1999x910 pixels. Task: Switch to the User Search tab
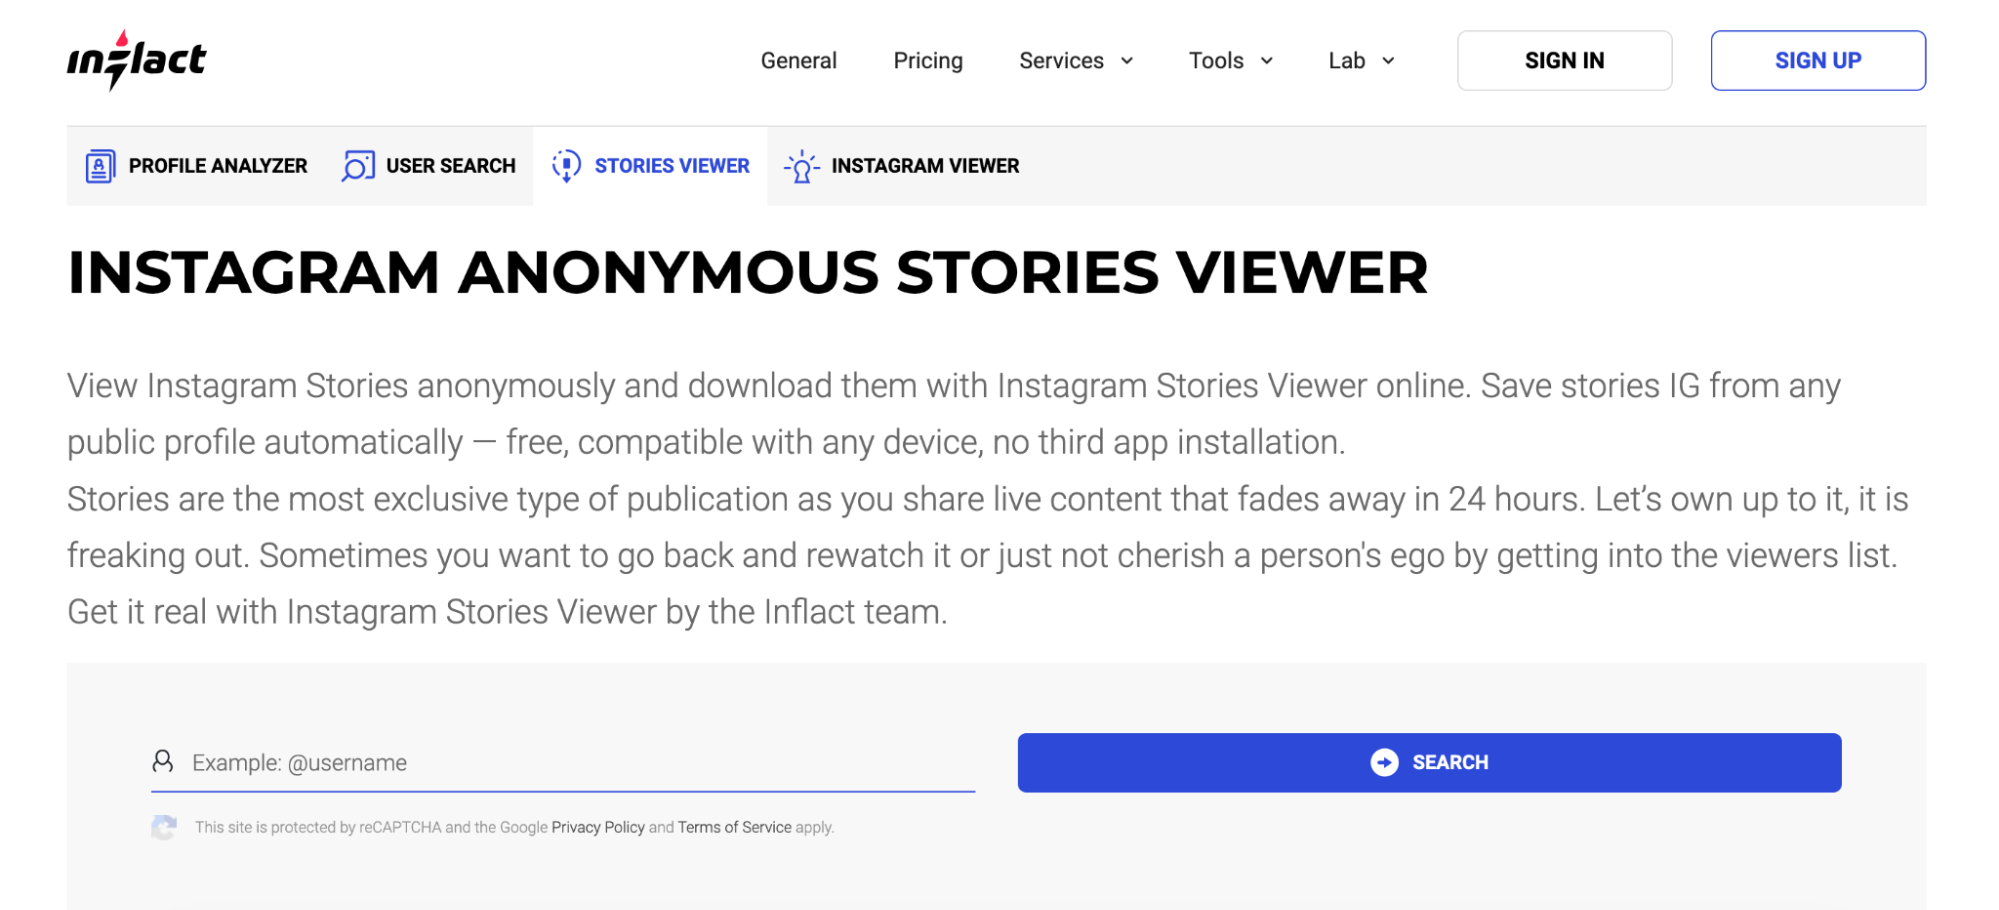(429, 166)
